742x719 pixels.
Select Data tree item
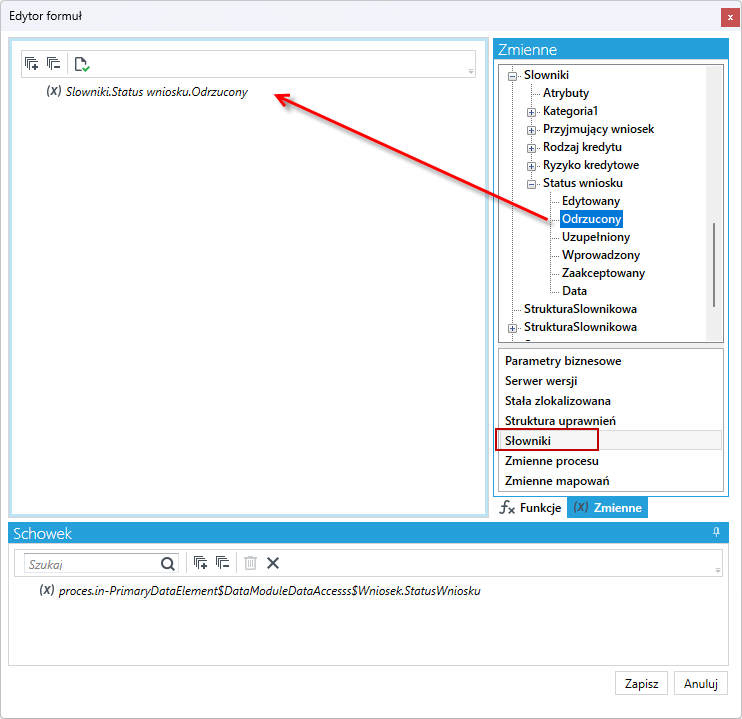point(574,291)
